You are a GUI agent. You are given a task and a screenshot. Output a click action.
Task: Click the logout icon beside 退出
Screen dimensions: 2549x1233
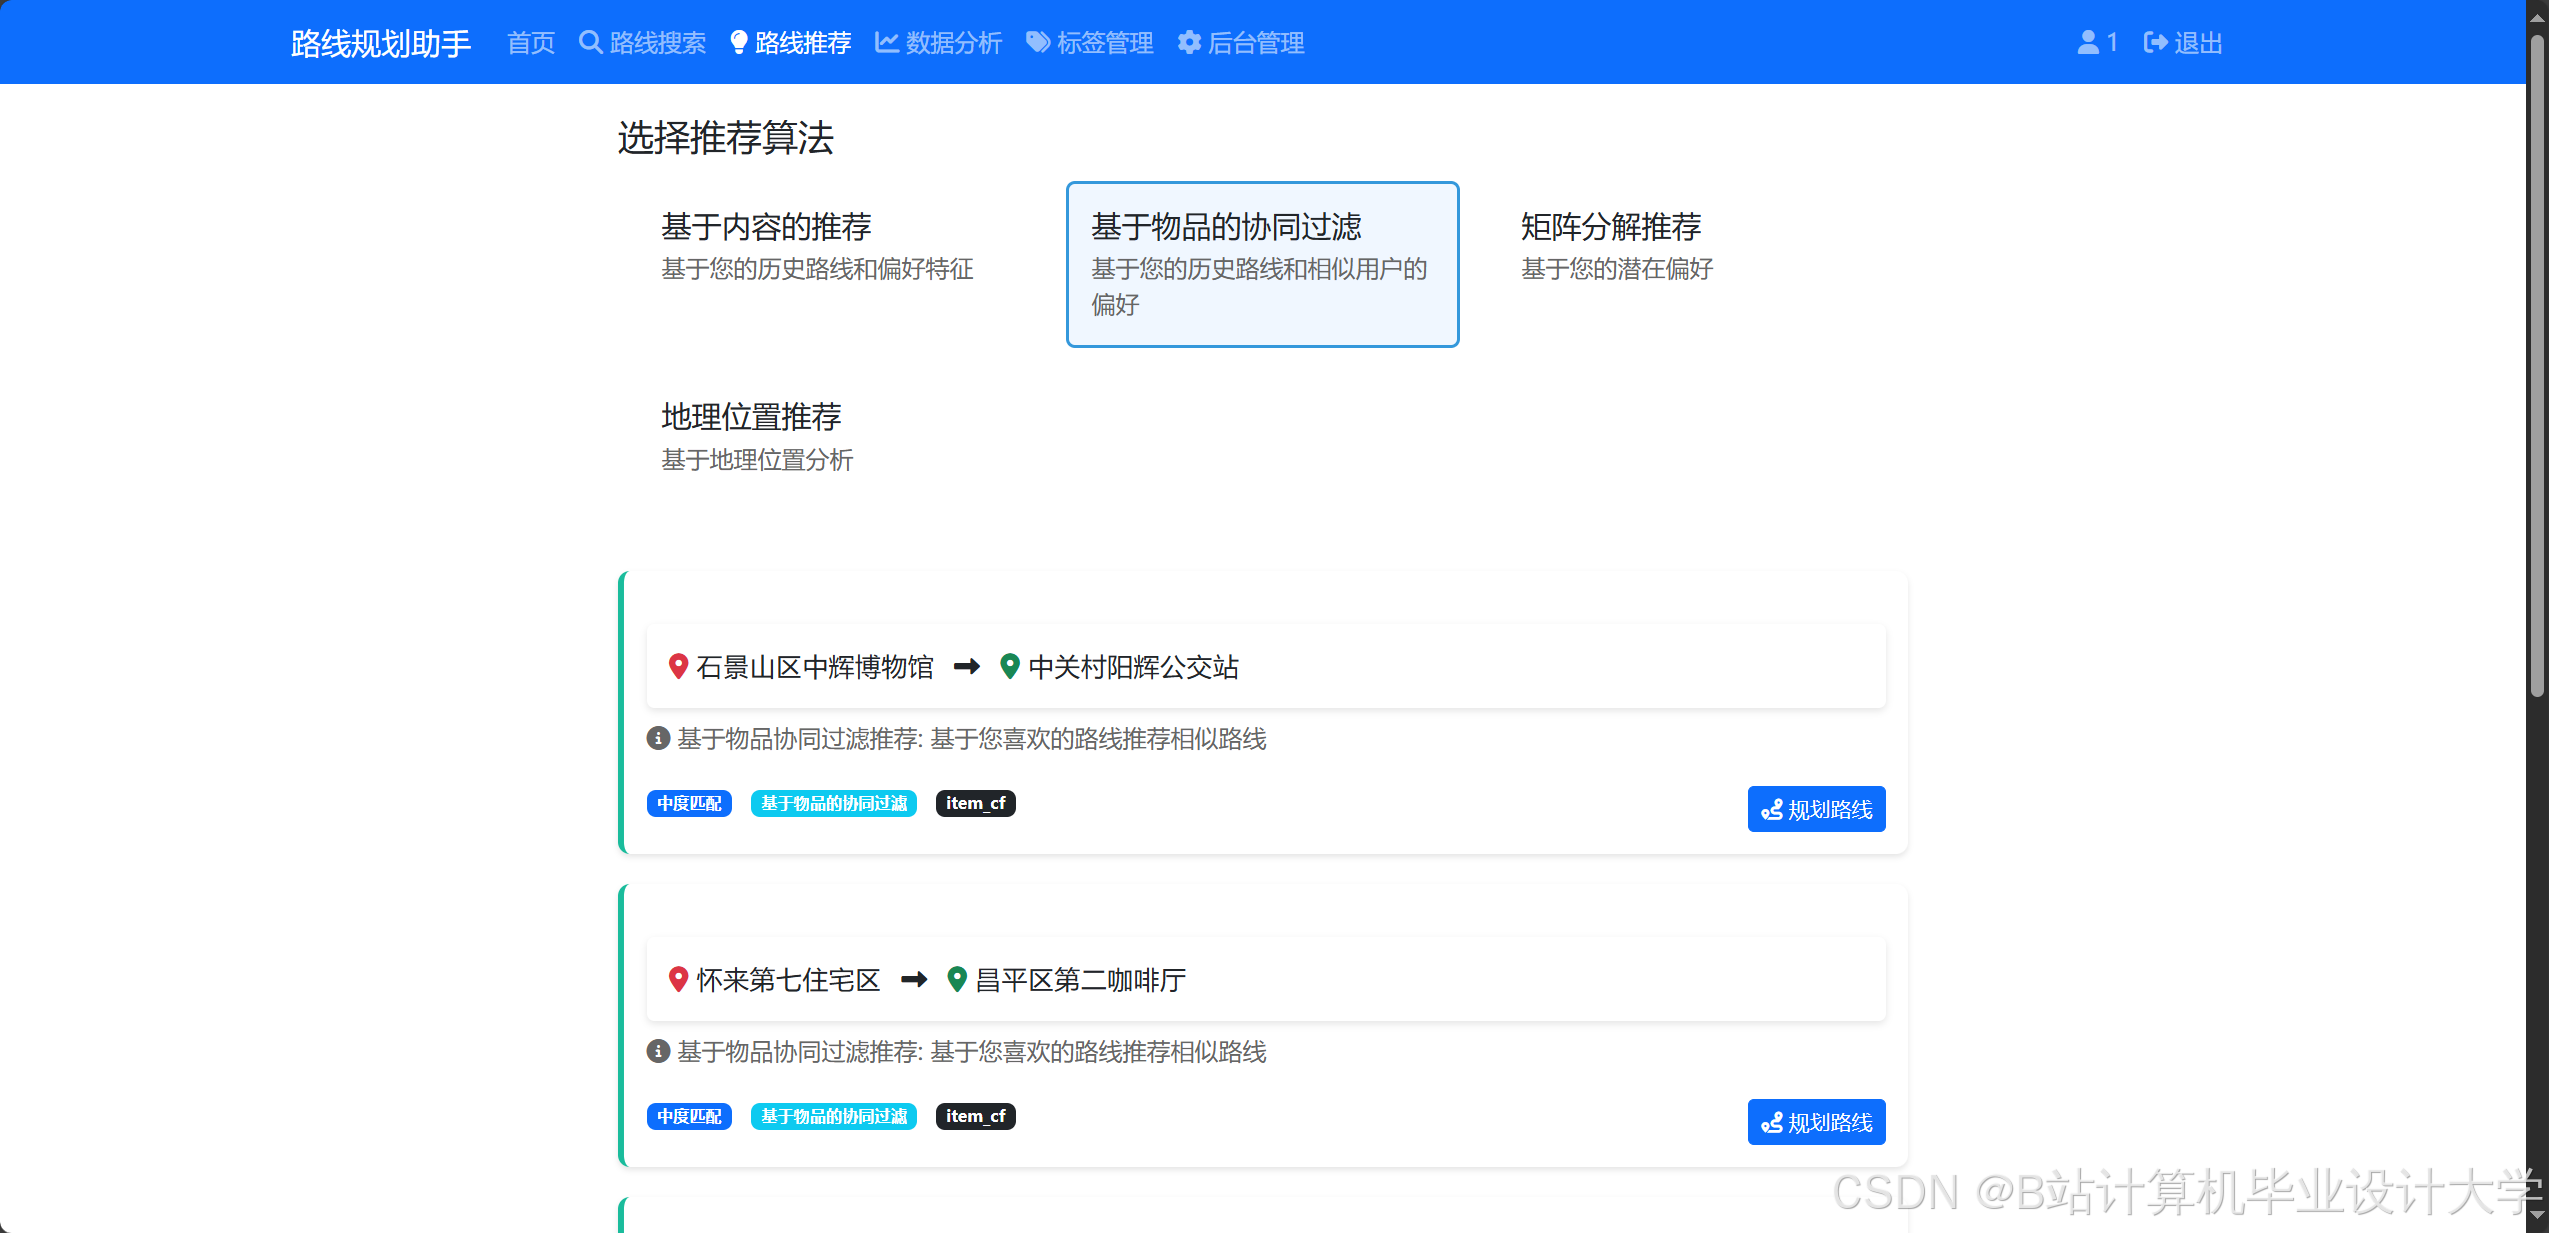[2155, 43]
